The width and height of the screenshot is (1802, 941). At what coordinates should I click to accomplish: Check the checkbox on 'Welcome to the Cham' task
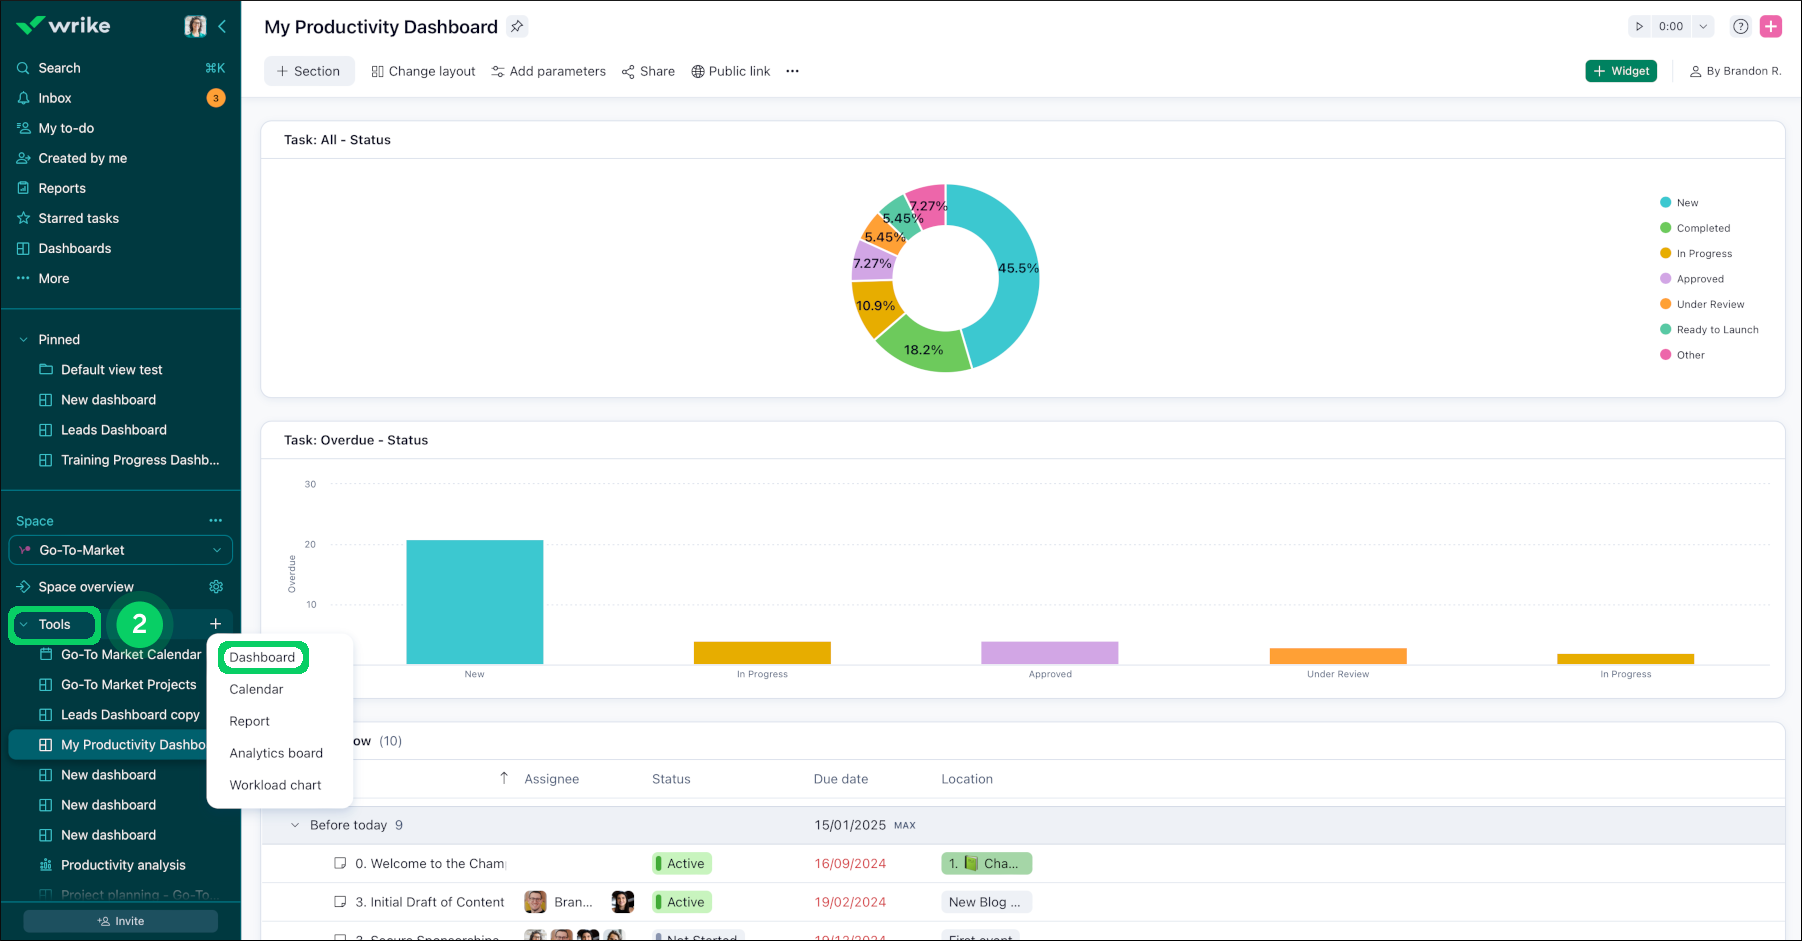[340, 863]
